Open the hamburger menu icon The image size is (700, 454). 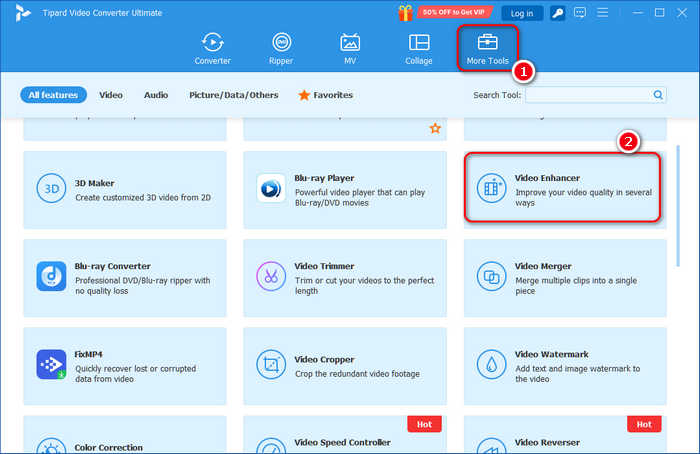pos(603,12)
